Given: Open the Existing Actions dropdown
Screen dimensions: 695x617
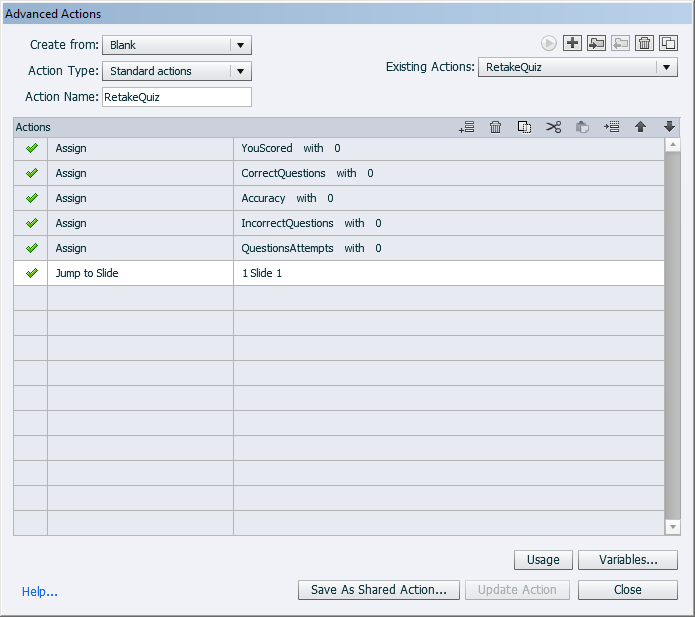Looking at the screenshot, I should click(578, 67).
